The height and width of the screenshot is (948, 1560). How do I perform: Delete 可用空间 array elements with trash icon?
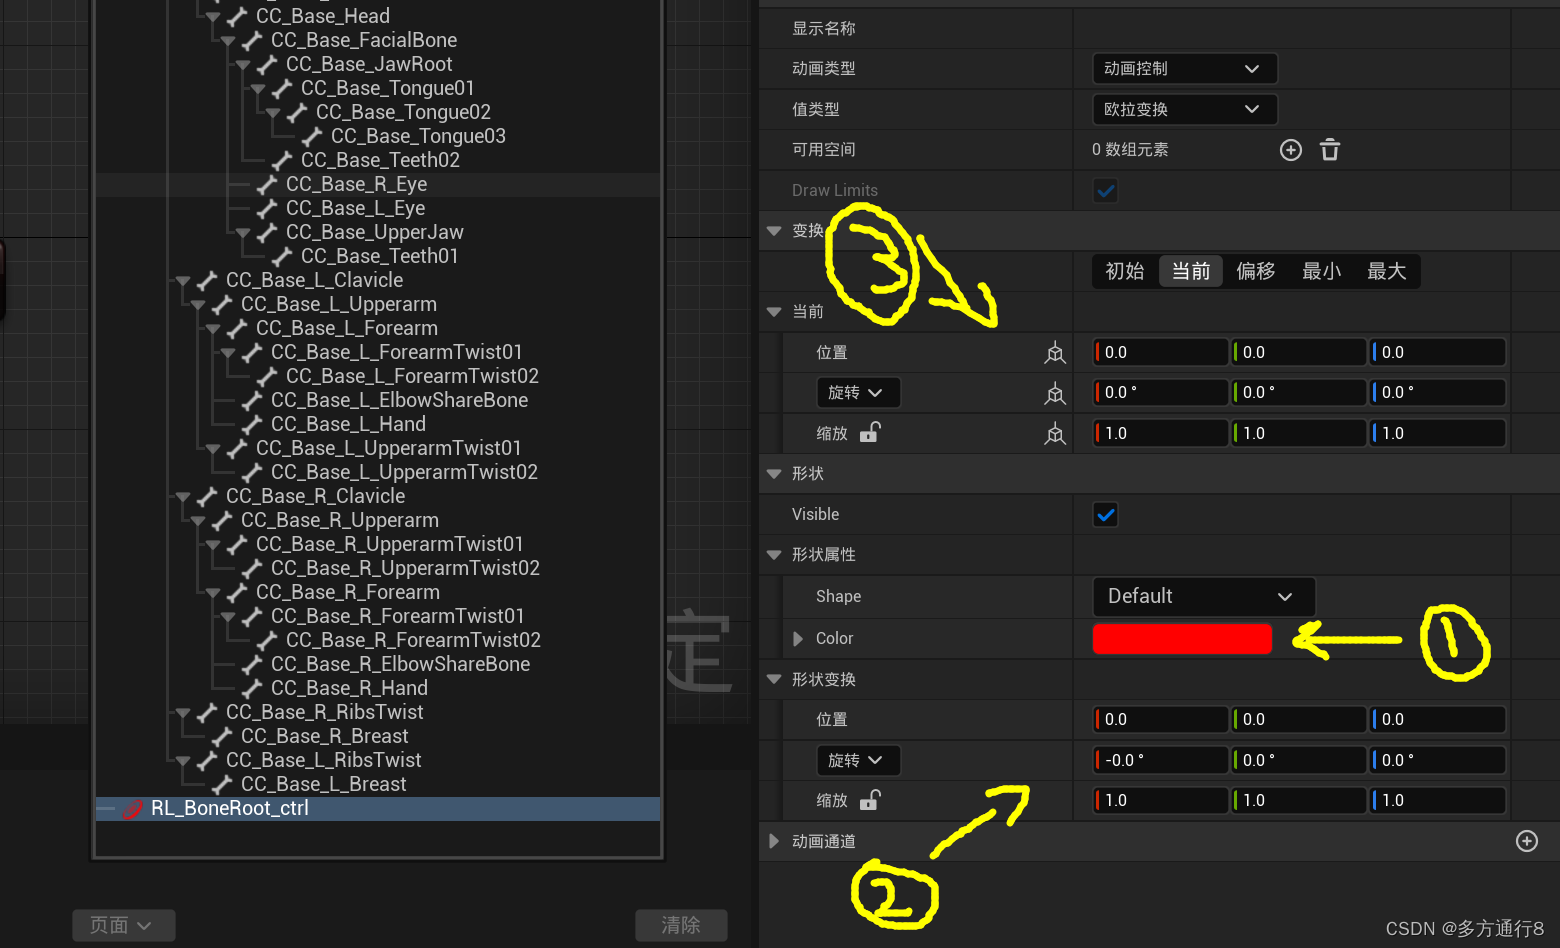[1330, 150]
